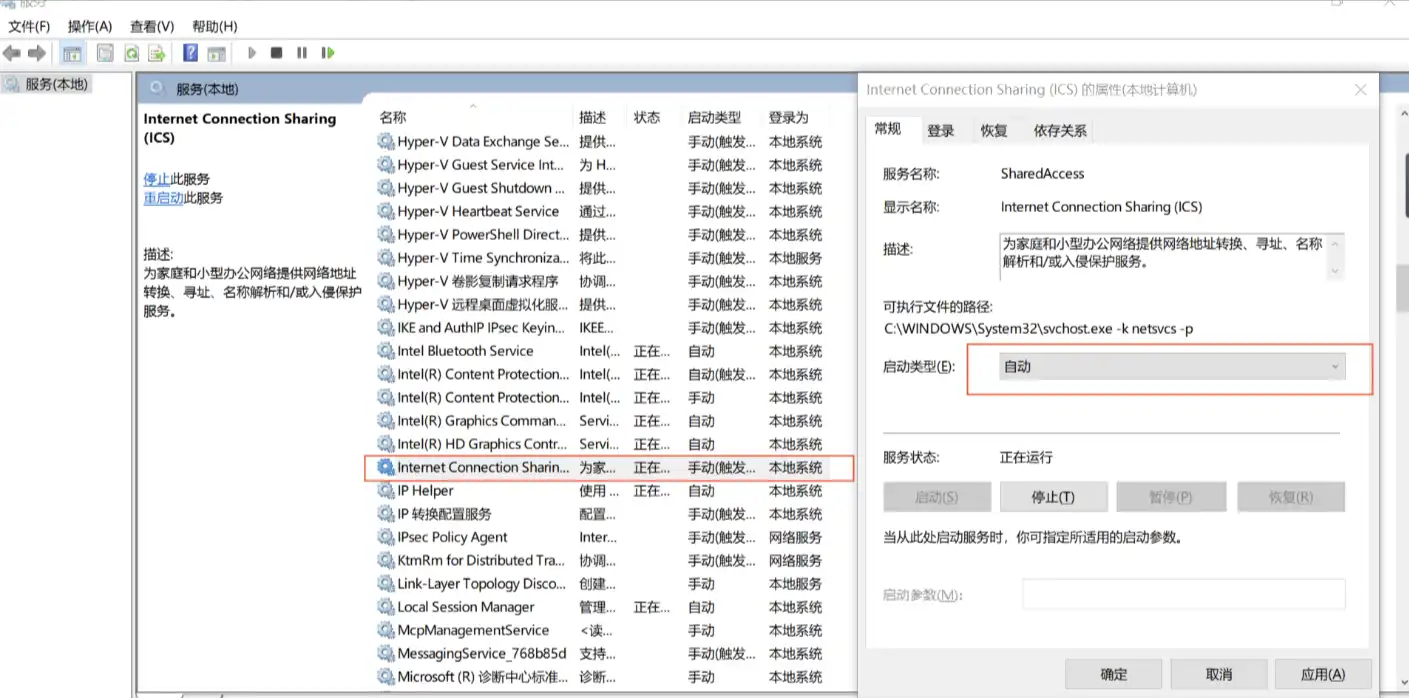Viewport: 1409px width, 698px height.
Task: Open the 启动类型 dropdown showing 自动
Action: tap(1172, 367)
